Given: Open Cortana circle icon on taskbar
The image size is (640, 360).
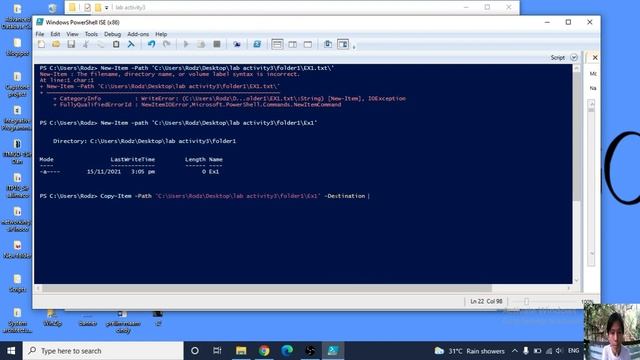Looking at the screenshot, I should click(195, 351).
